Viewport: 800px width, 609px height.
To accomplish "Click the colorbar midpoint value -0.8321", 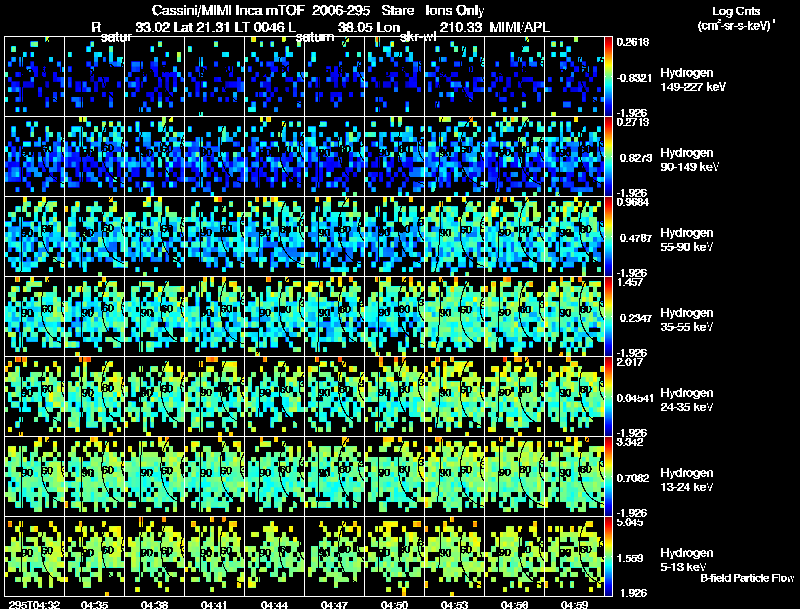I will (634, 78).
